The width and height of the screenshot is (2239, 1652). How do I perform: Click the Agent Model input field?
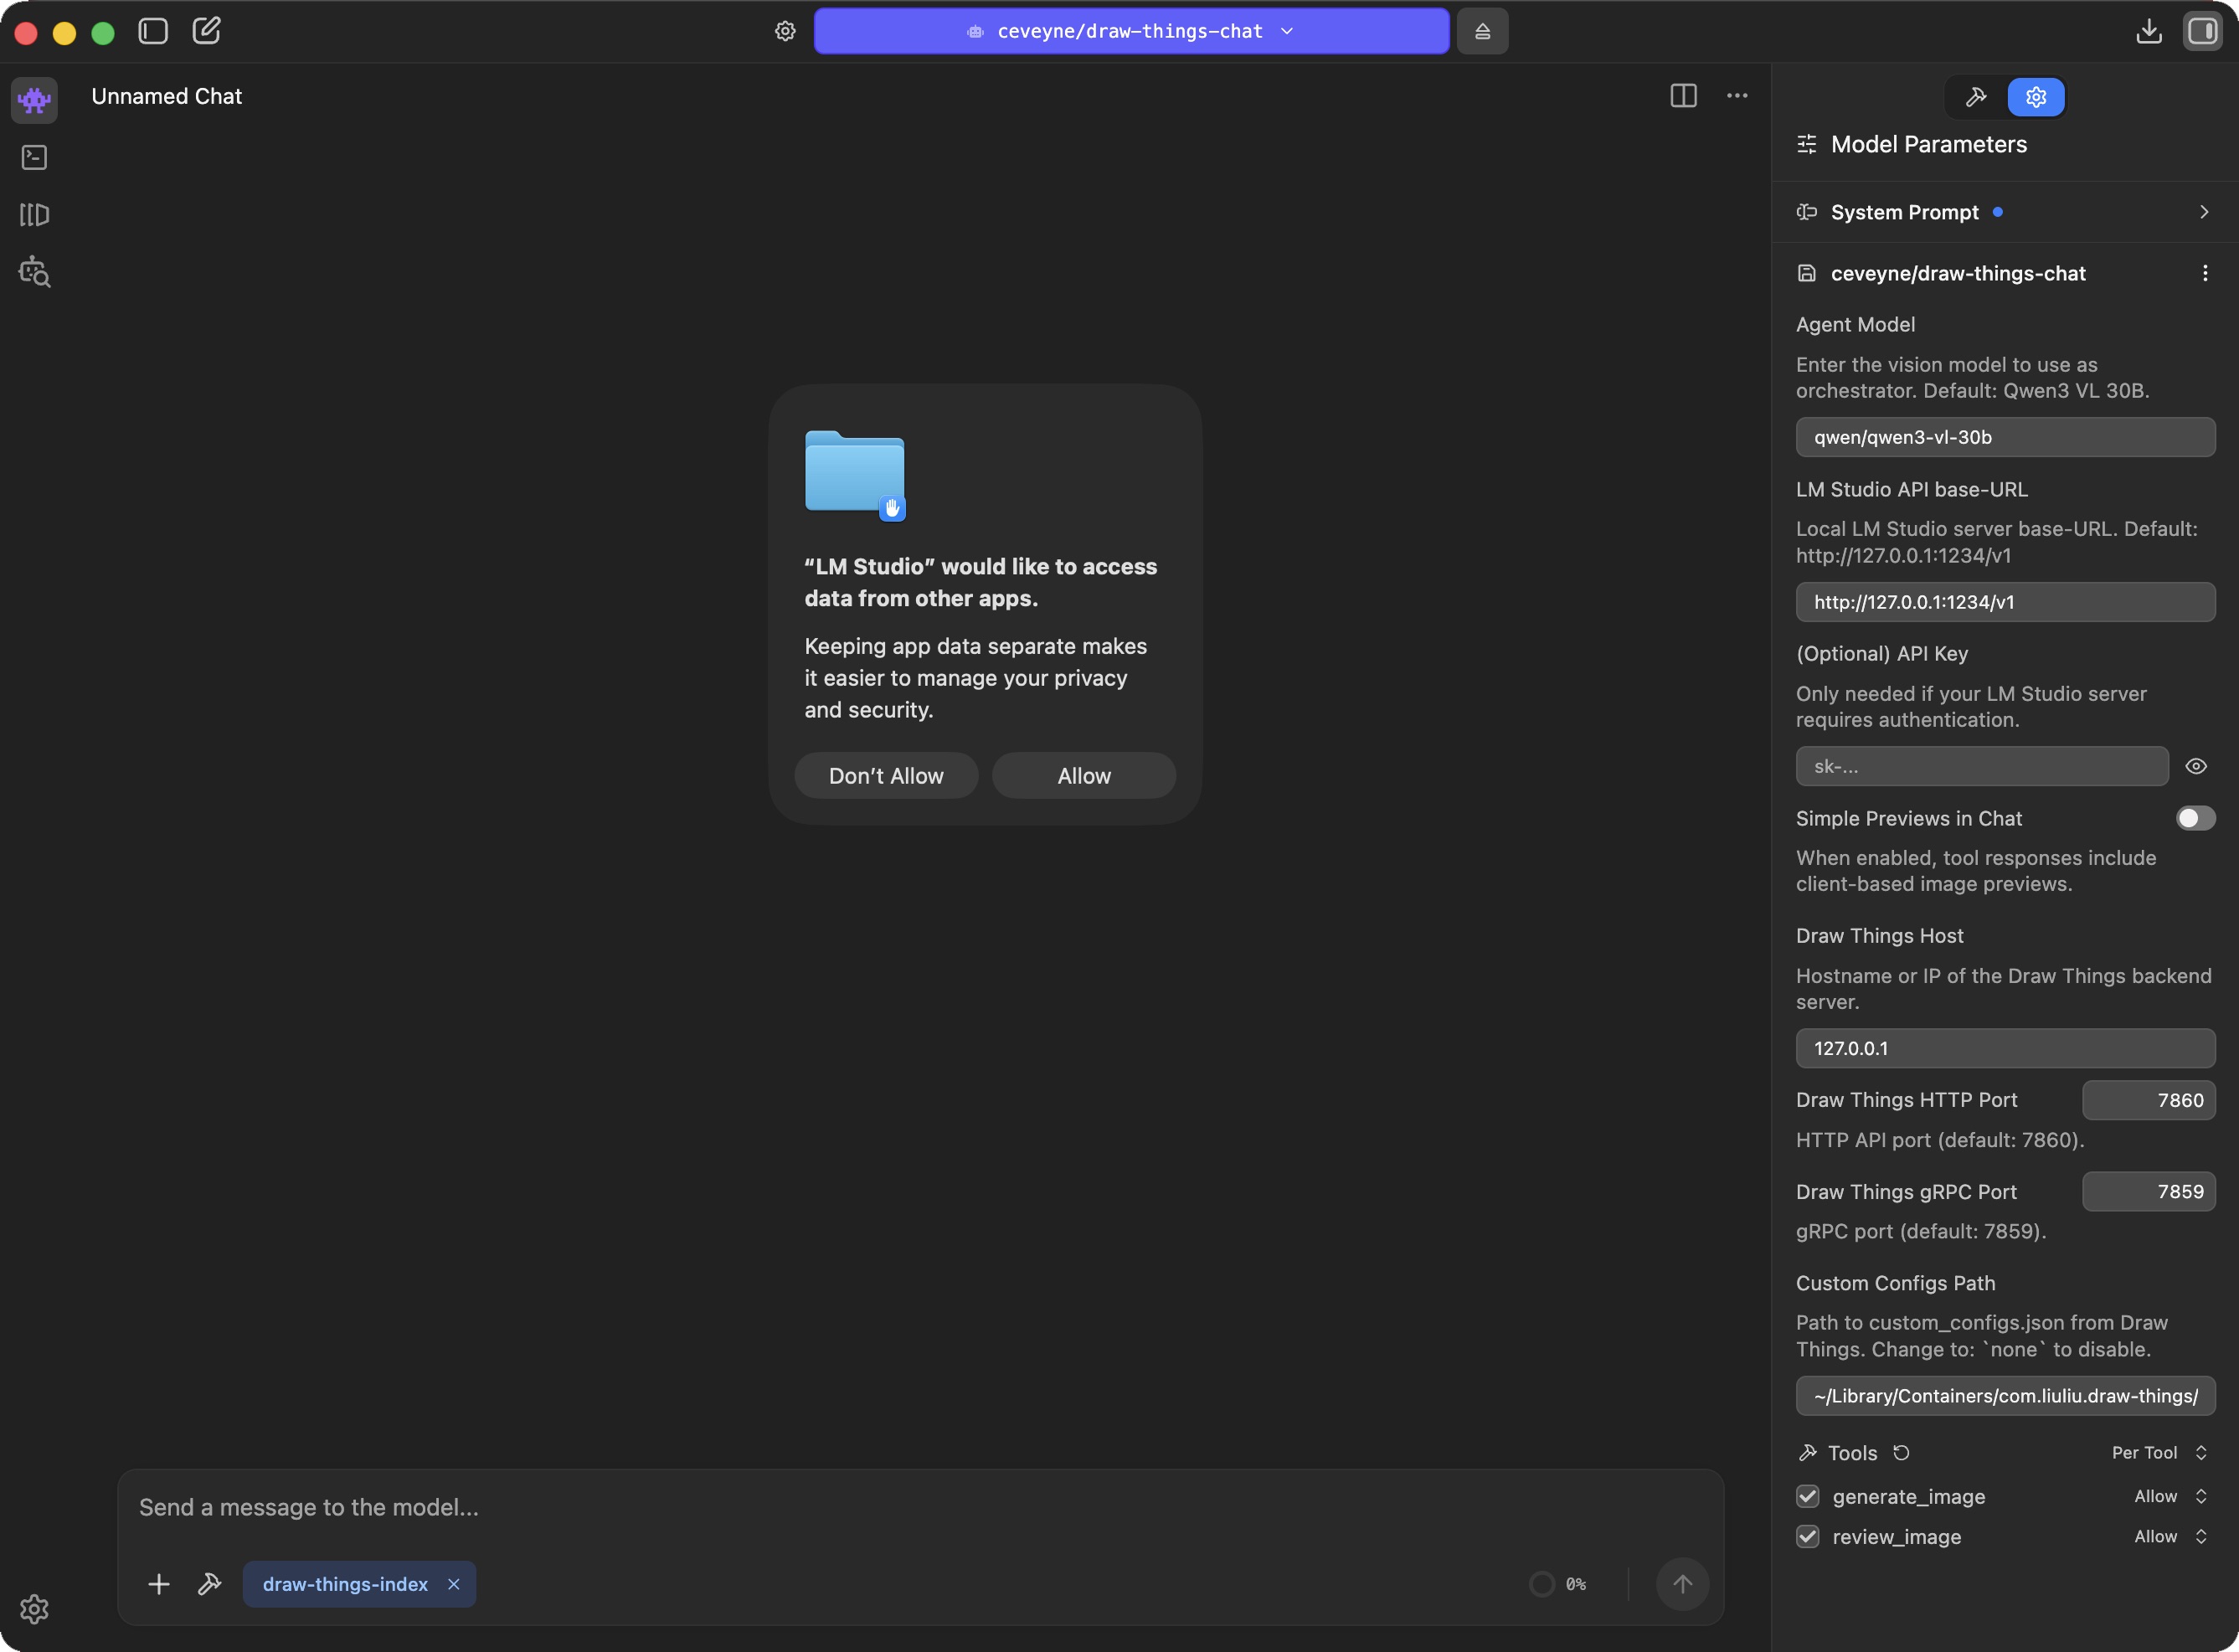tap(2004, 437)
